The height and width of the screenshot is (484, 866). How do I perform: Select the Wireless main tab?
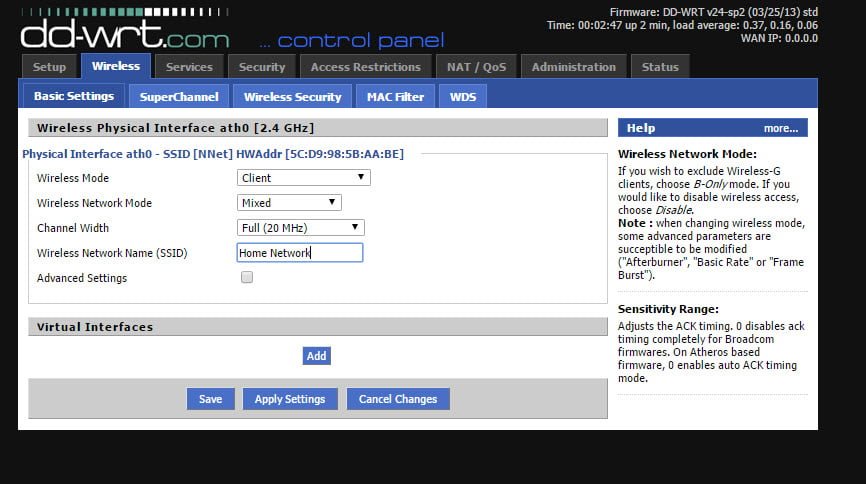click(x=116, y=66)
